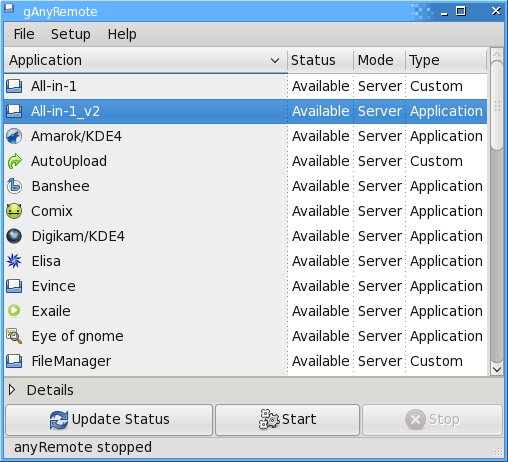Select the FileManager row
508x462 pixels.
(245, 361)
